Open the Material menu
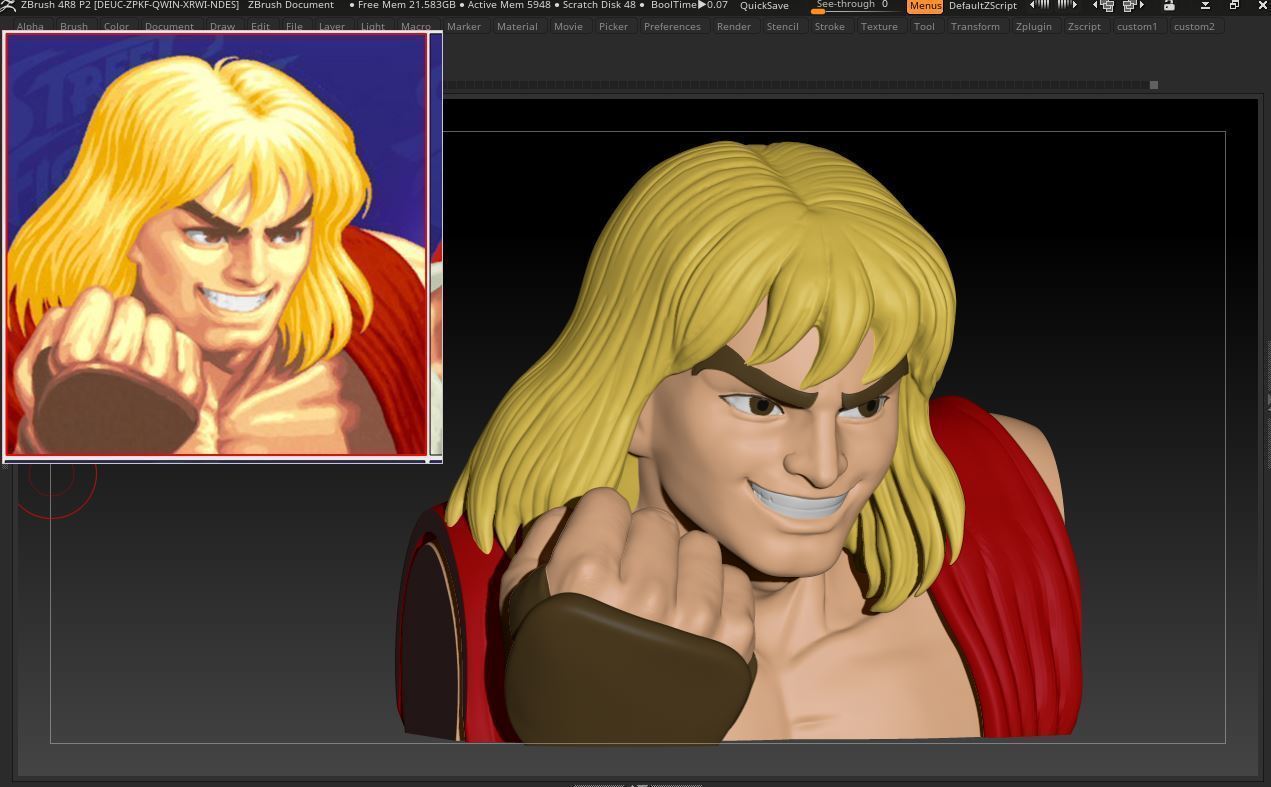 (x=517, y=26)
